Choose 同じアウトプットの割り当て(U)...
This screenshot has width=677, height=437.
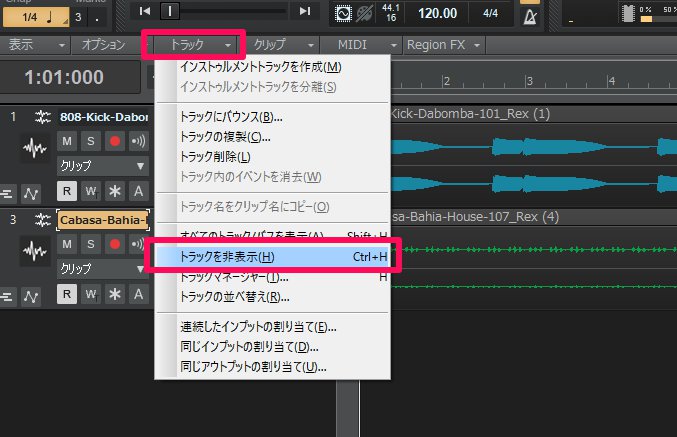(x=272, y=367)
